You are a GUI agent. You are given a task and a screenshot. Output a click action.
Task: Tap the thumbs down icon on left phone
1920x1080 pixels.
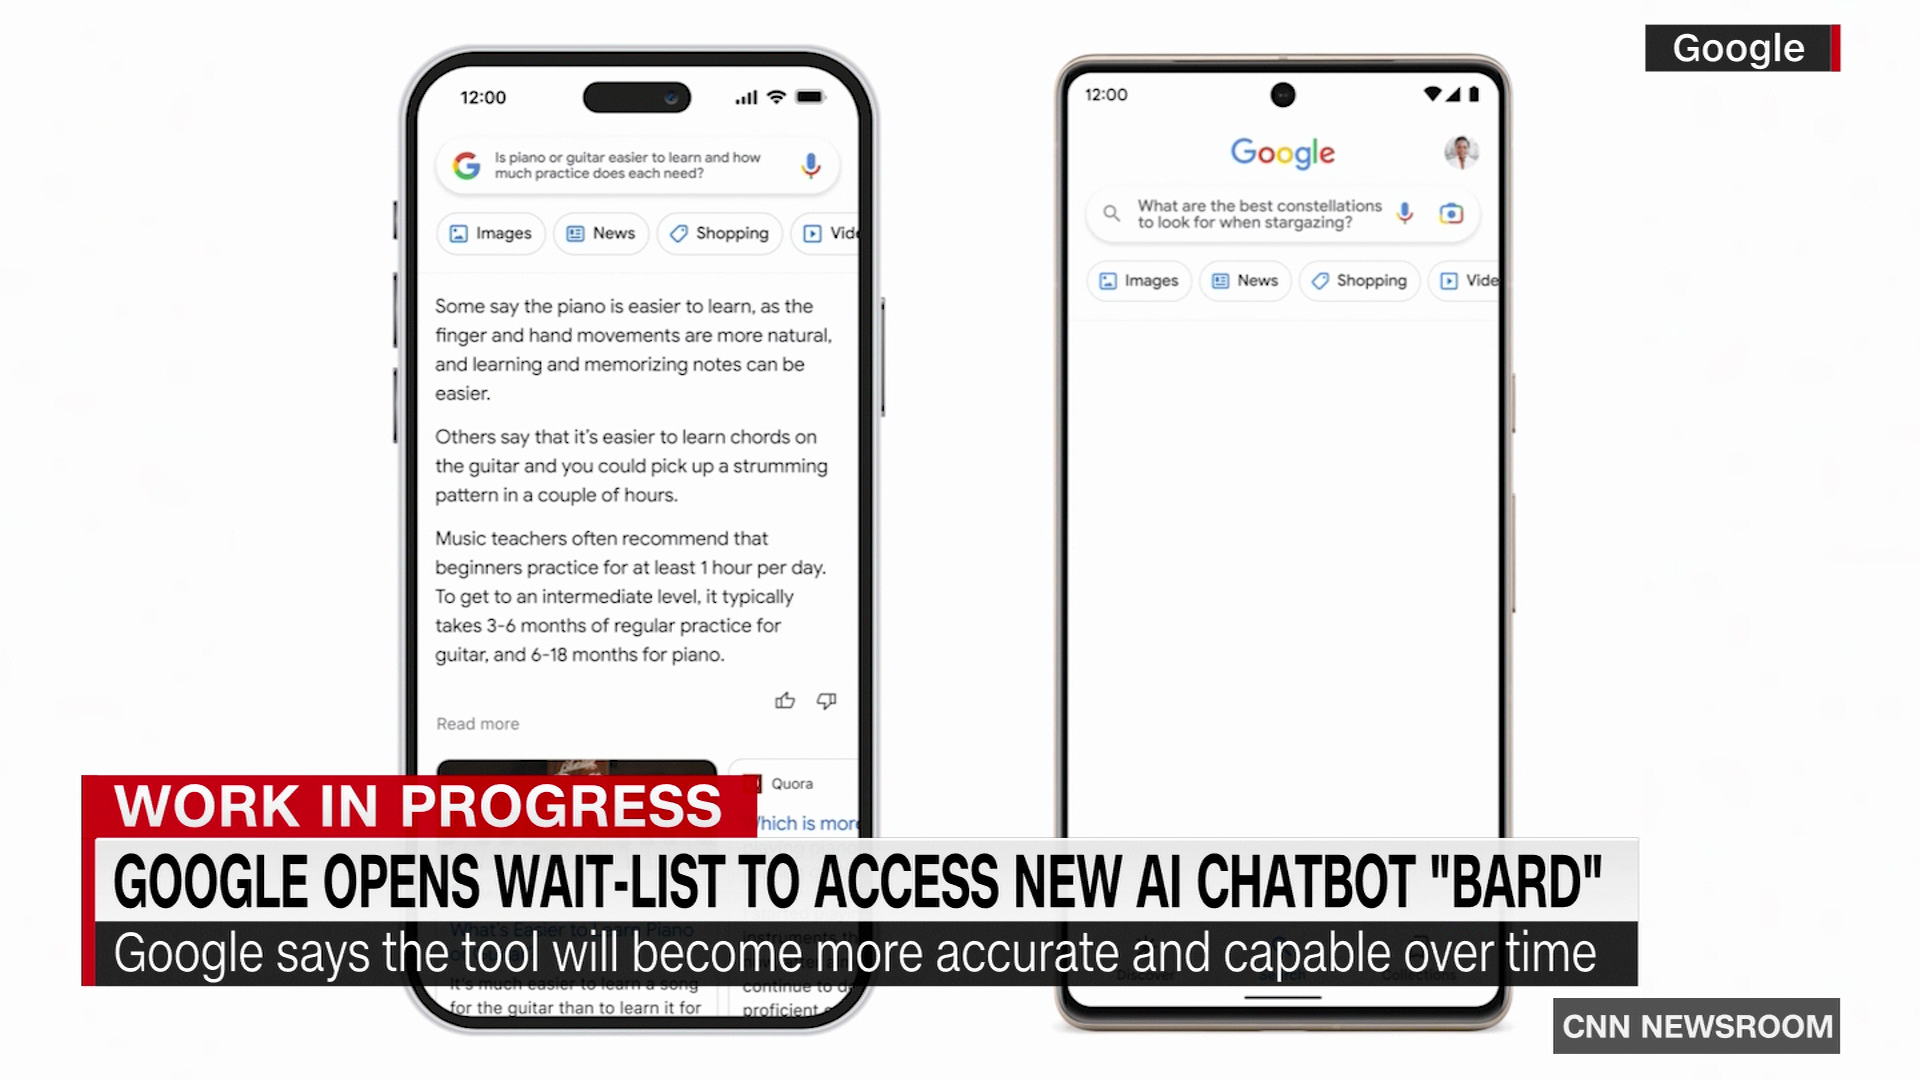click(828, 699)
